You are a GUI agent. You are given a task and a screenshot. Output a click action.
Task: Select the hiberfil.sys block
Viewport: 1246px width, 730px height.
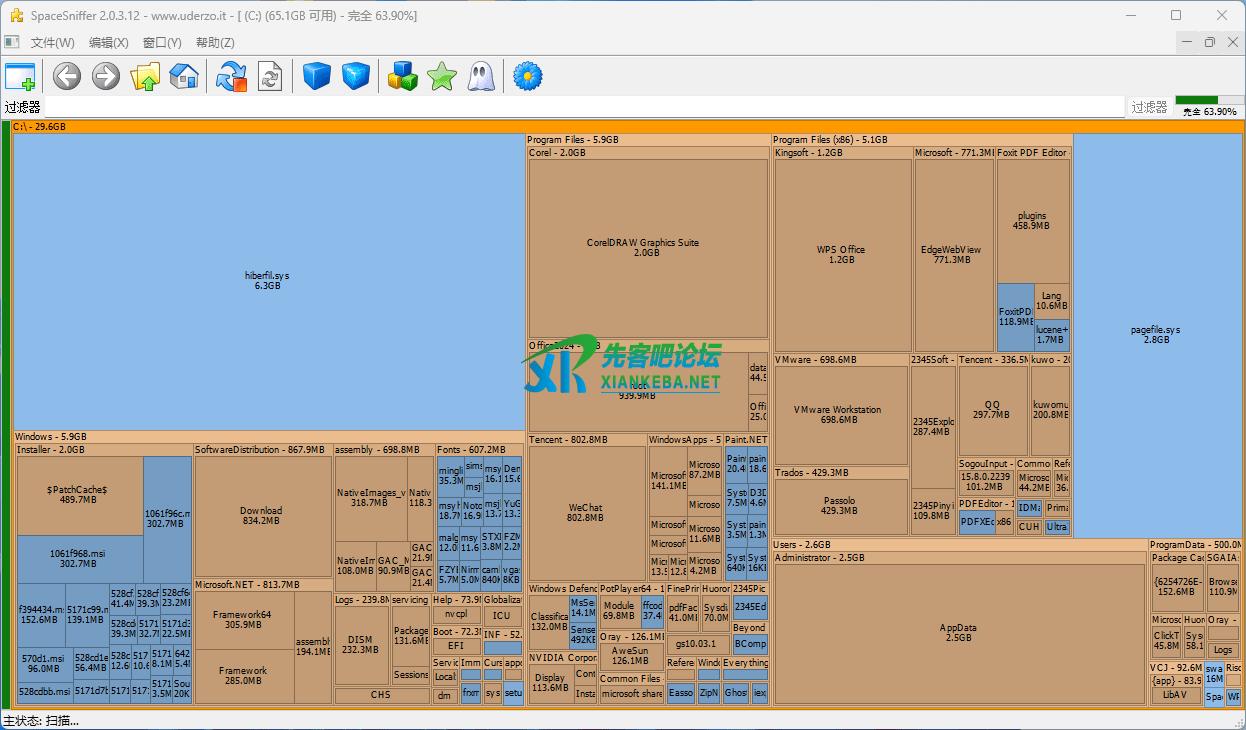click(x=267, y=281)
